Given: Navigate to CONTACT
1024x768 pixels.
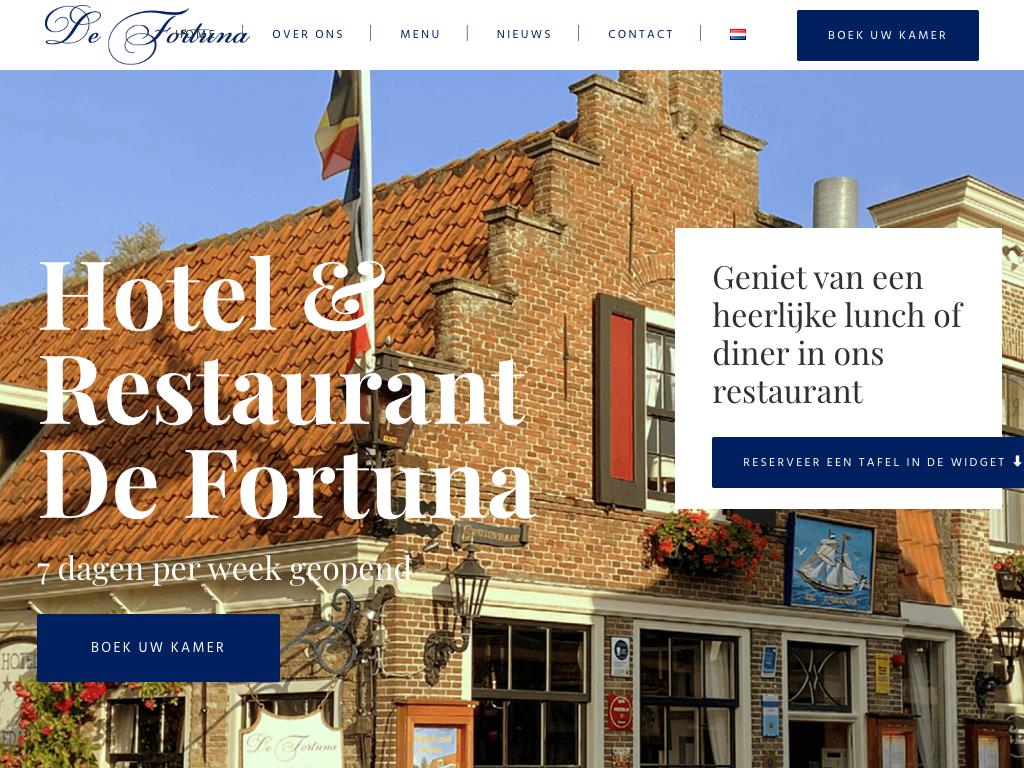Looking at the screenshot, I should (x=641, y=34).
